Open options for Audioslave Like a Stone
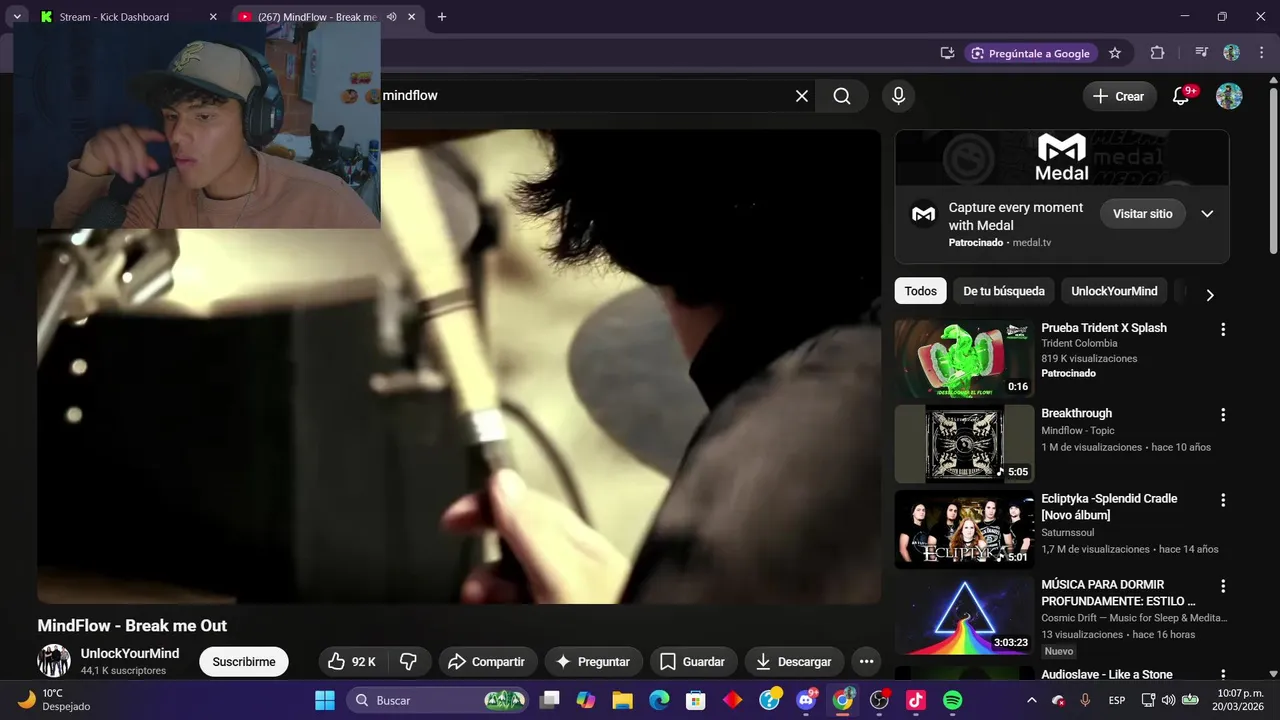This screenshot has width=1280, height=720. pyautogui.click(x=1222, y=674)
